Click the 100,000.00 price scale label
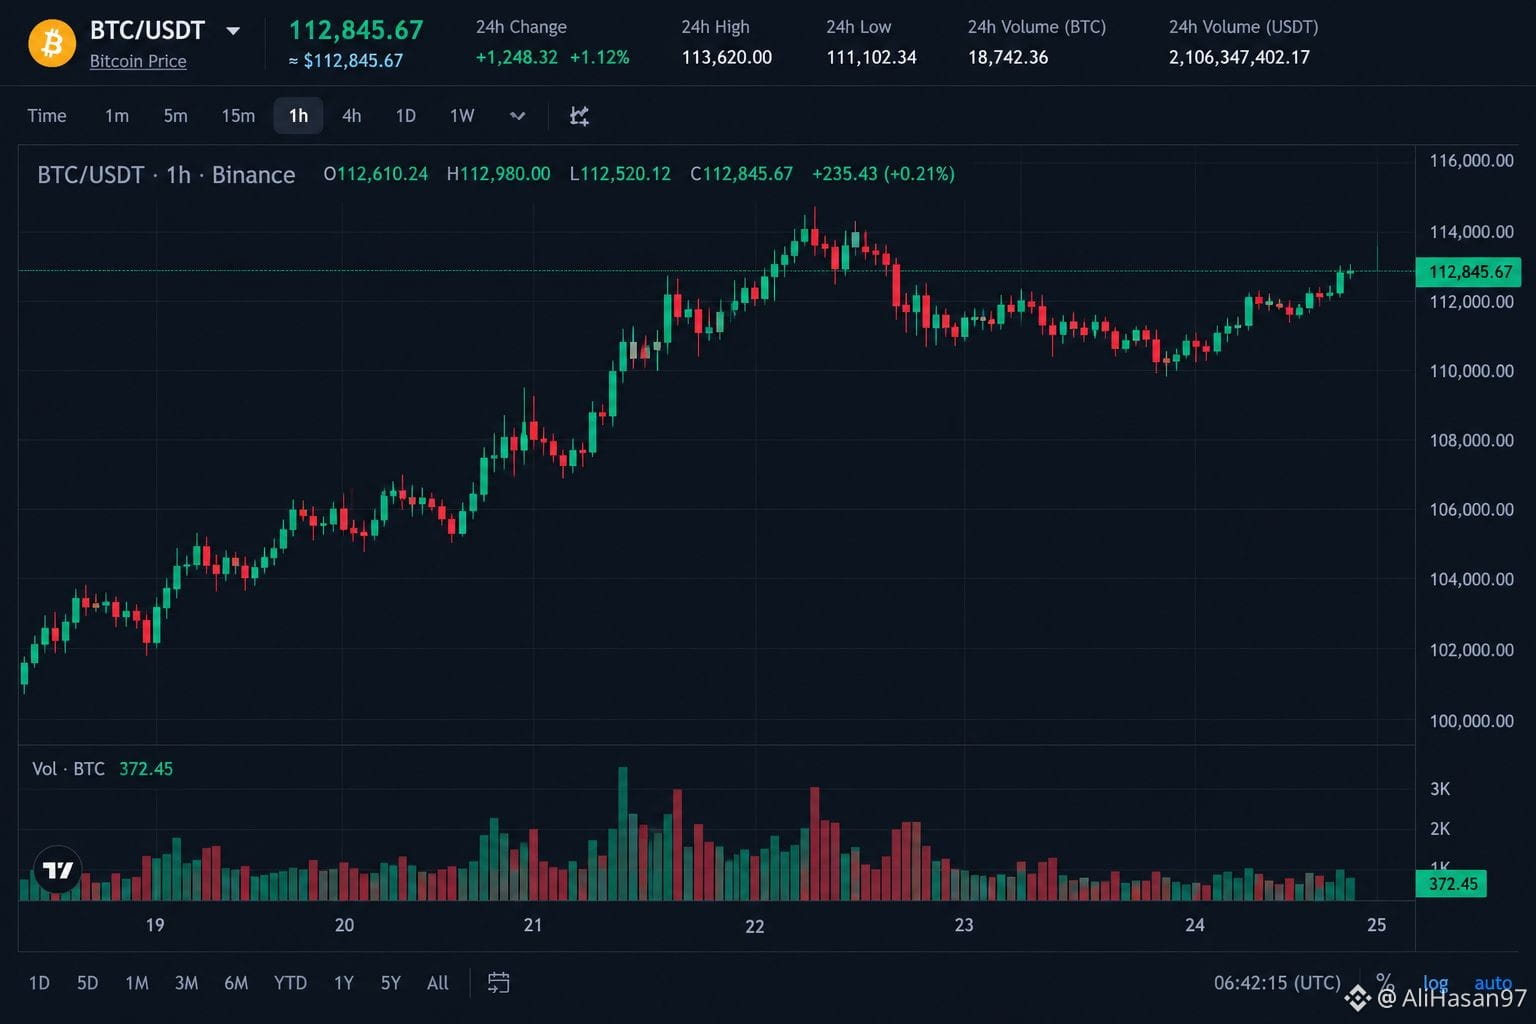The height and width of the screenshot is (1024, 1536). click(1471, 721)
